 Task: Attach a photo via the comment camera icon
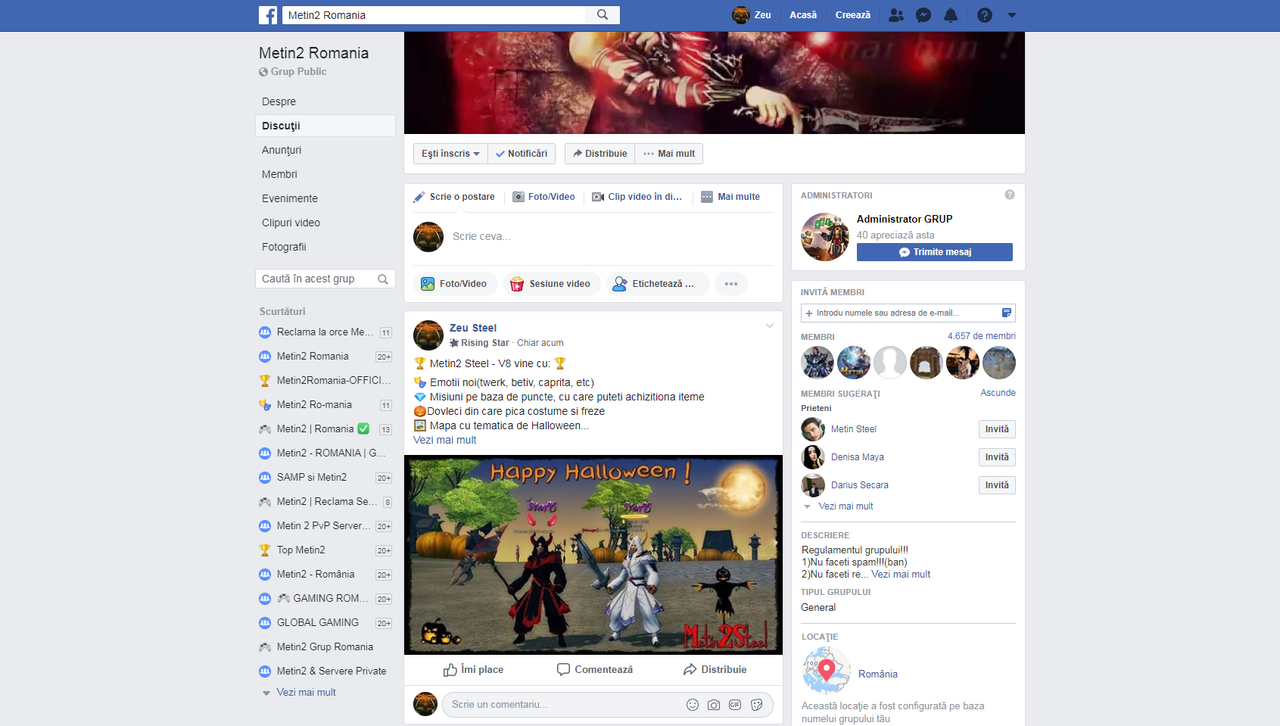click(x=713, y=704)
